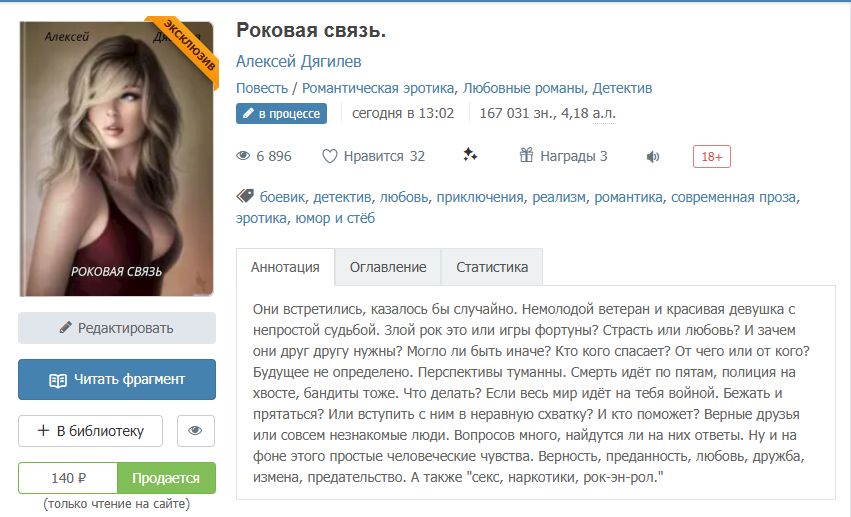Screen dimensions: 851x517
Task: Toggle the eye watch button beside library
Action: click(x=195, y=431)
